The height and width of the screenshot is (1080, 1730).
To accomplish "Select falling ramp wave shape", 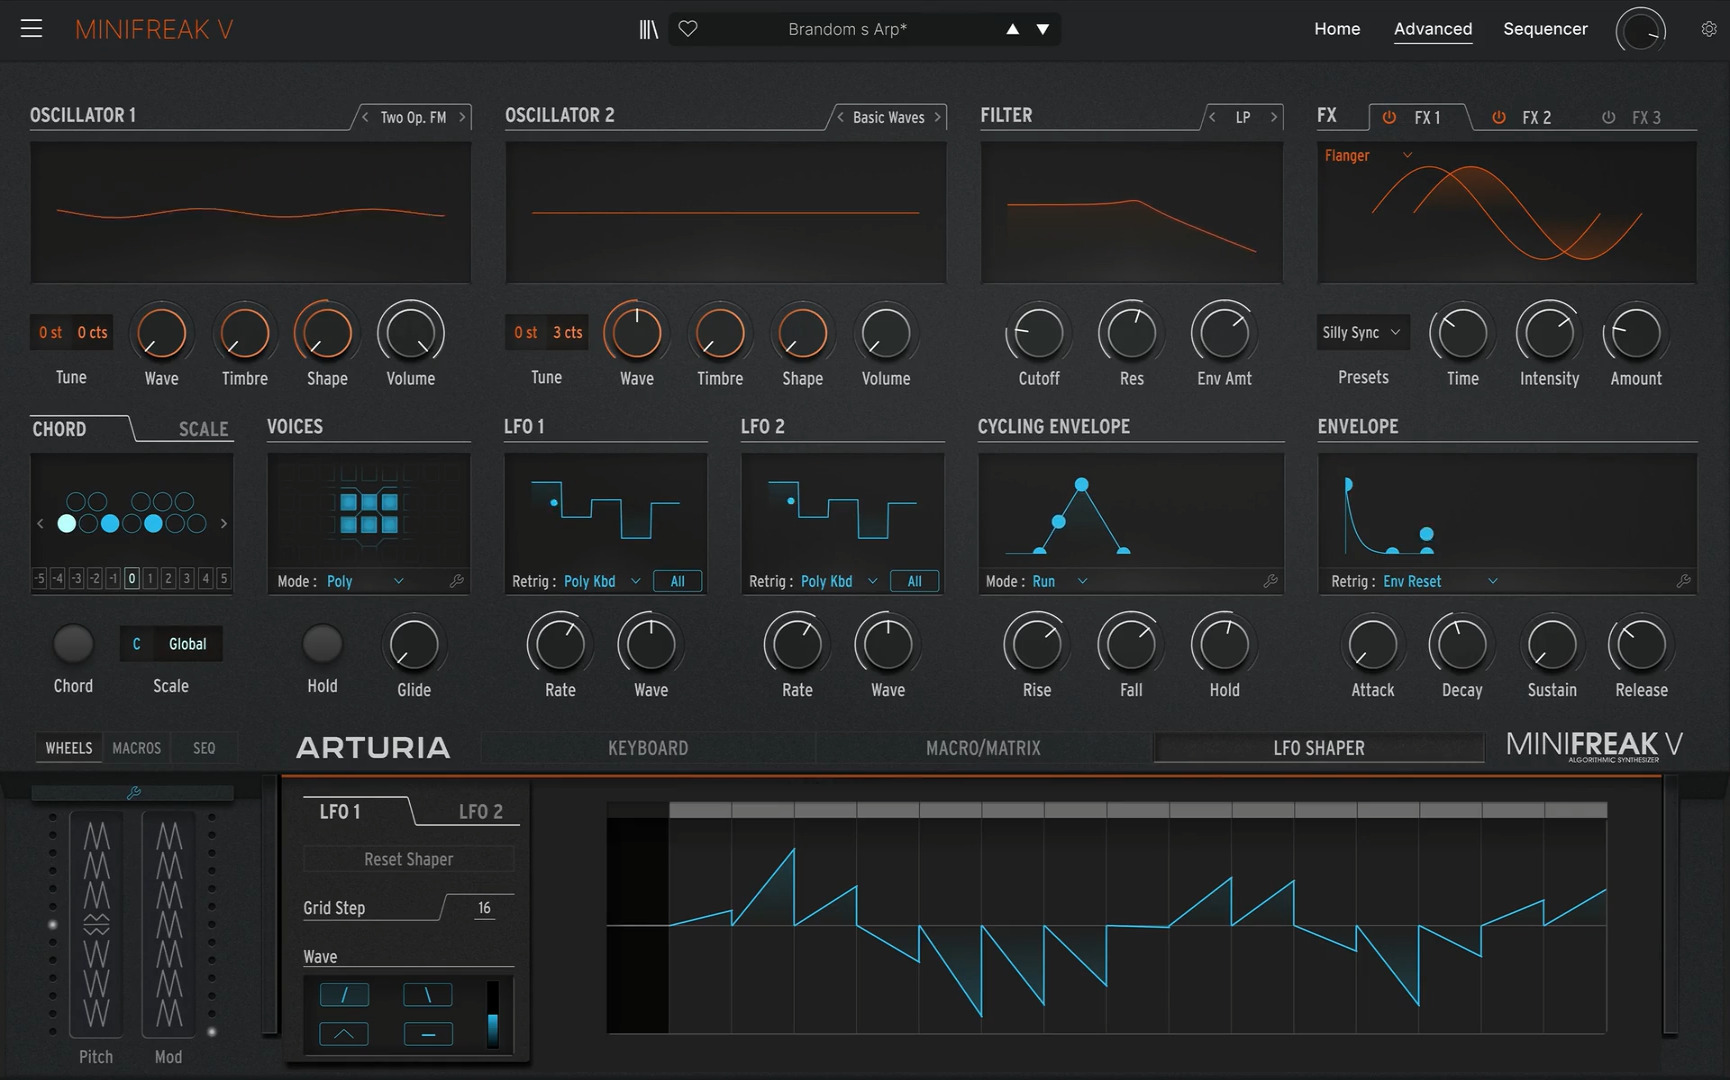I will [428, 994].
